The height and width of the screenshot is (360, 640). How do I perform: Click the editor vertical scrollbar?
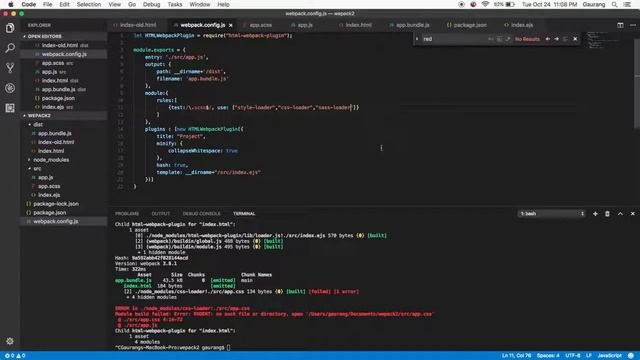(638, 82)
